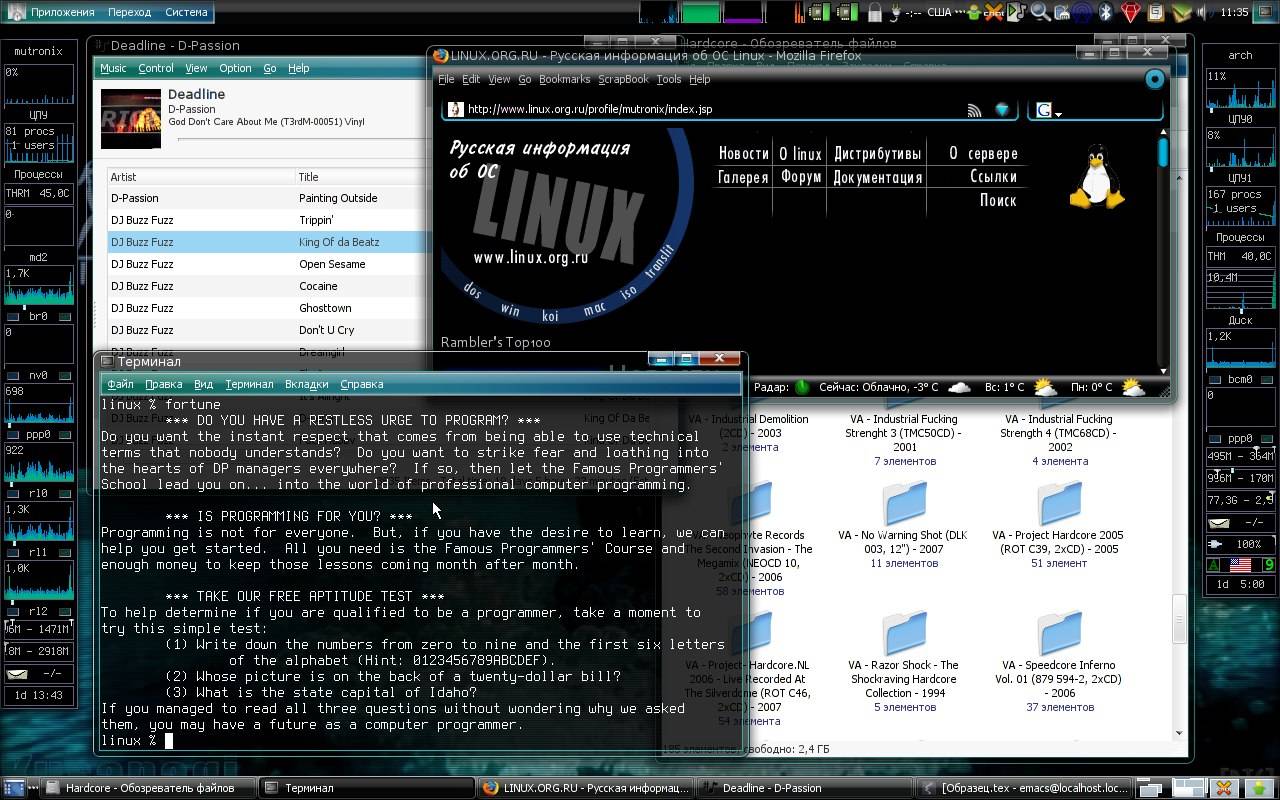Viewport: 1280px width, 800px height.
Task: Click the magnifier search tray icon
Action: (1040, 12)
